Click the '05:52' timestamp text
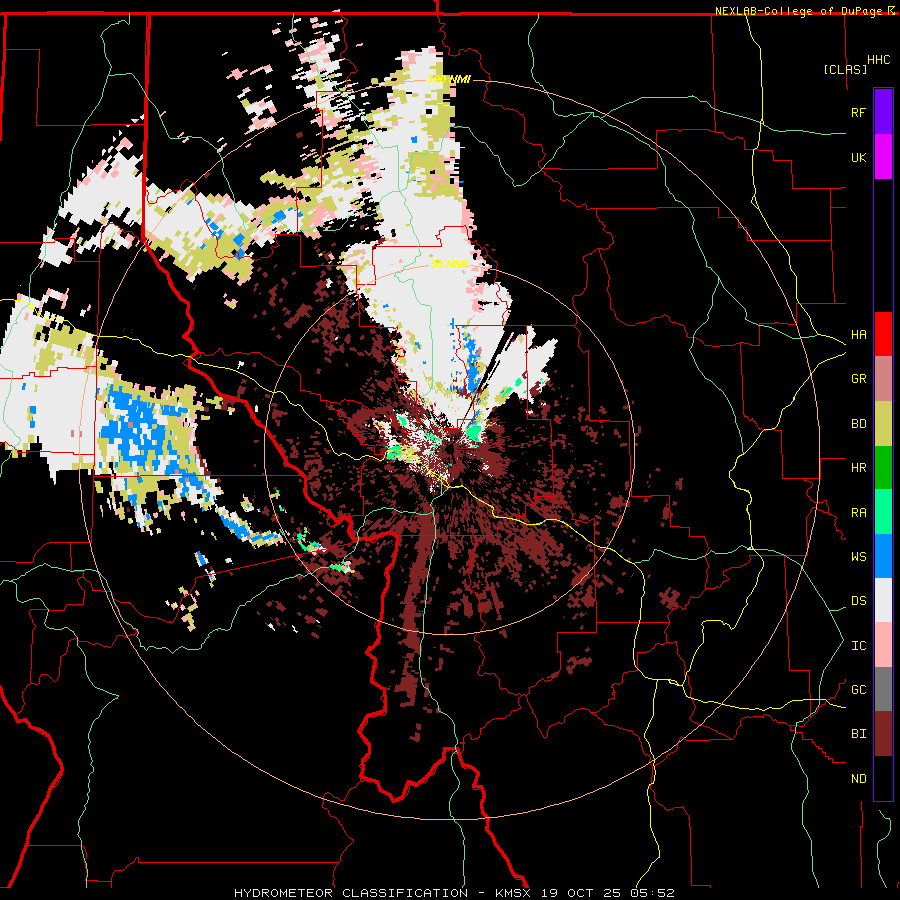This screenshot has height=900, width=900. (x=655, y=893)
